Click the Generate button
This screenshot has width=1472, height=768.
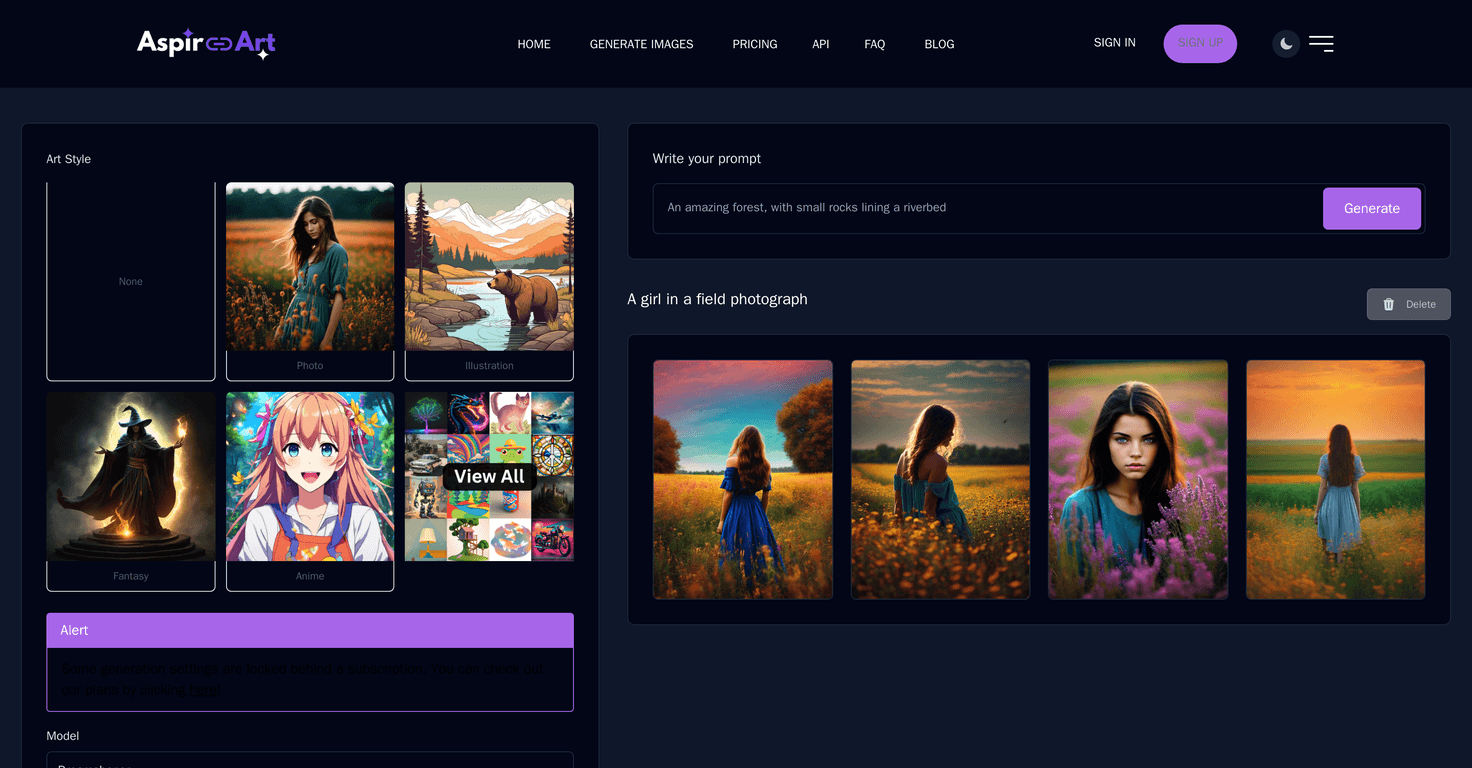pos(1371,208)
